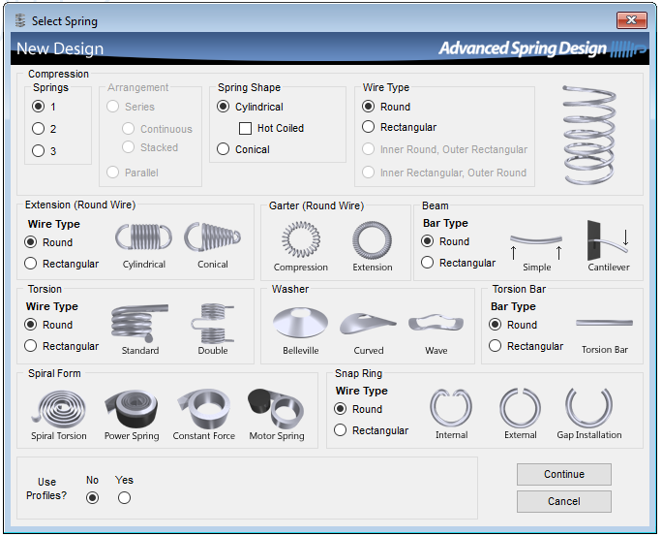Click the Advanced Spring Design logo

pyautogui.click(x=543, y=49)
